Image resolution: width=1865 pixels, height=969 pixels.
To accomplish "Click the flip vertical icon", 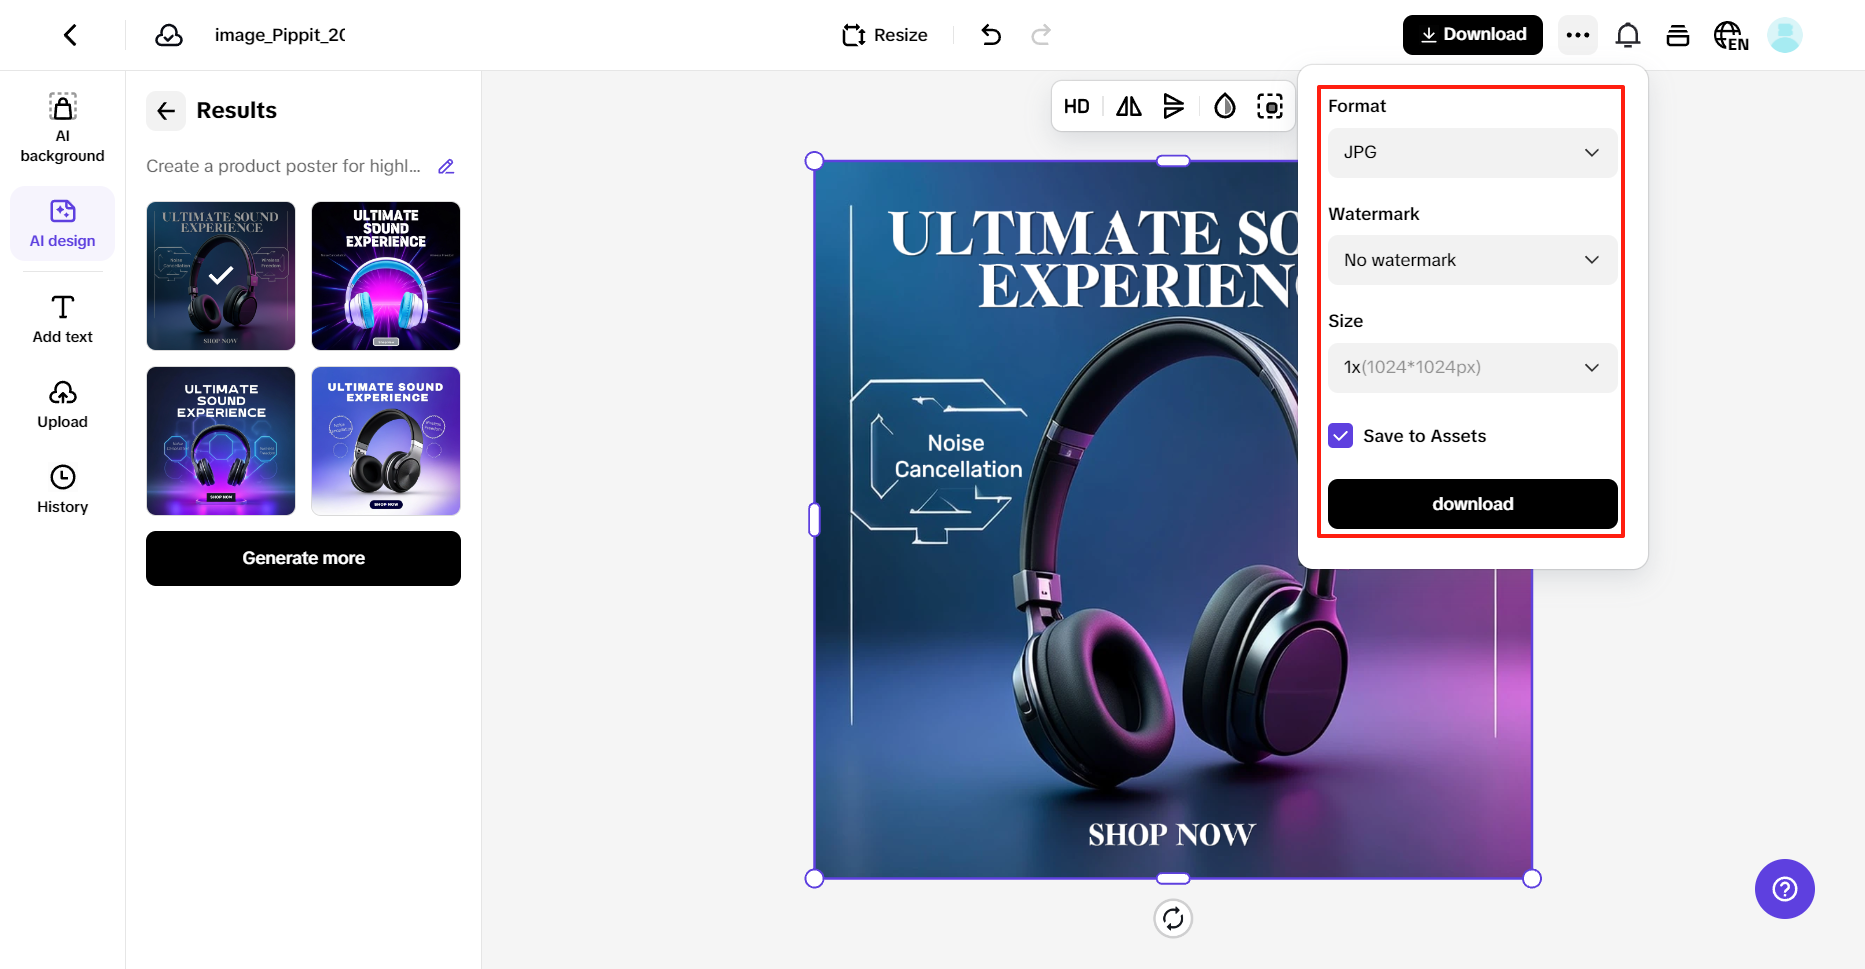I will tap(1174, 106).
